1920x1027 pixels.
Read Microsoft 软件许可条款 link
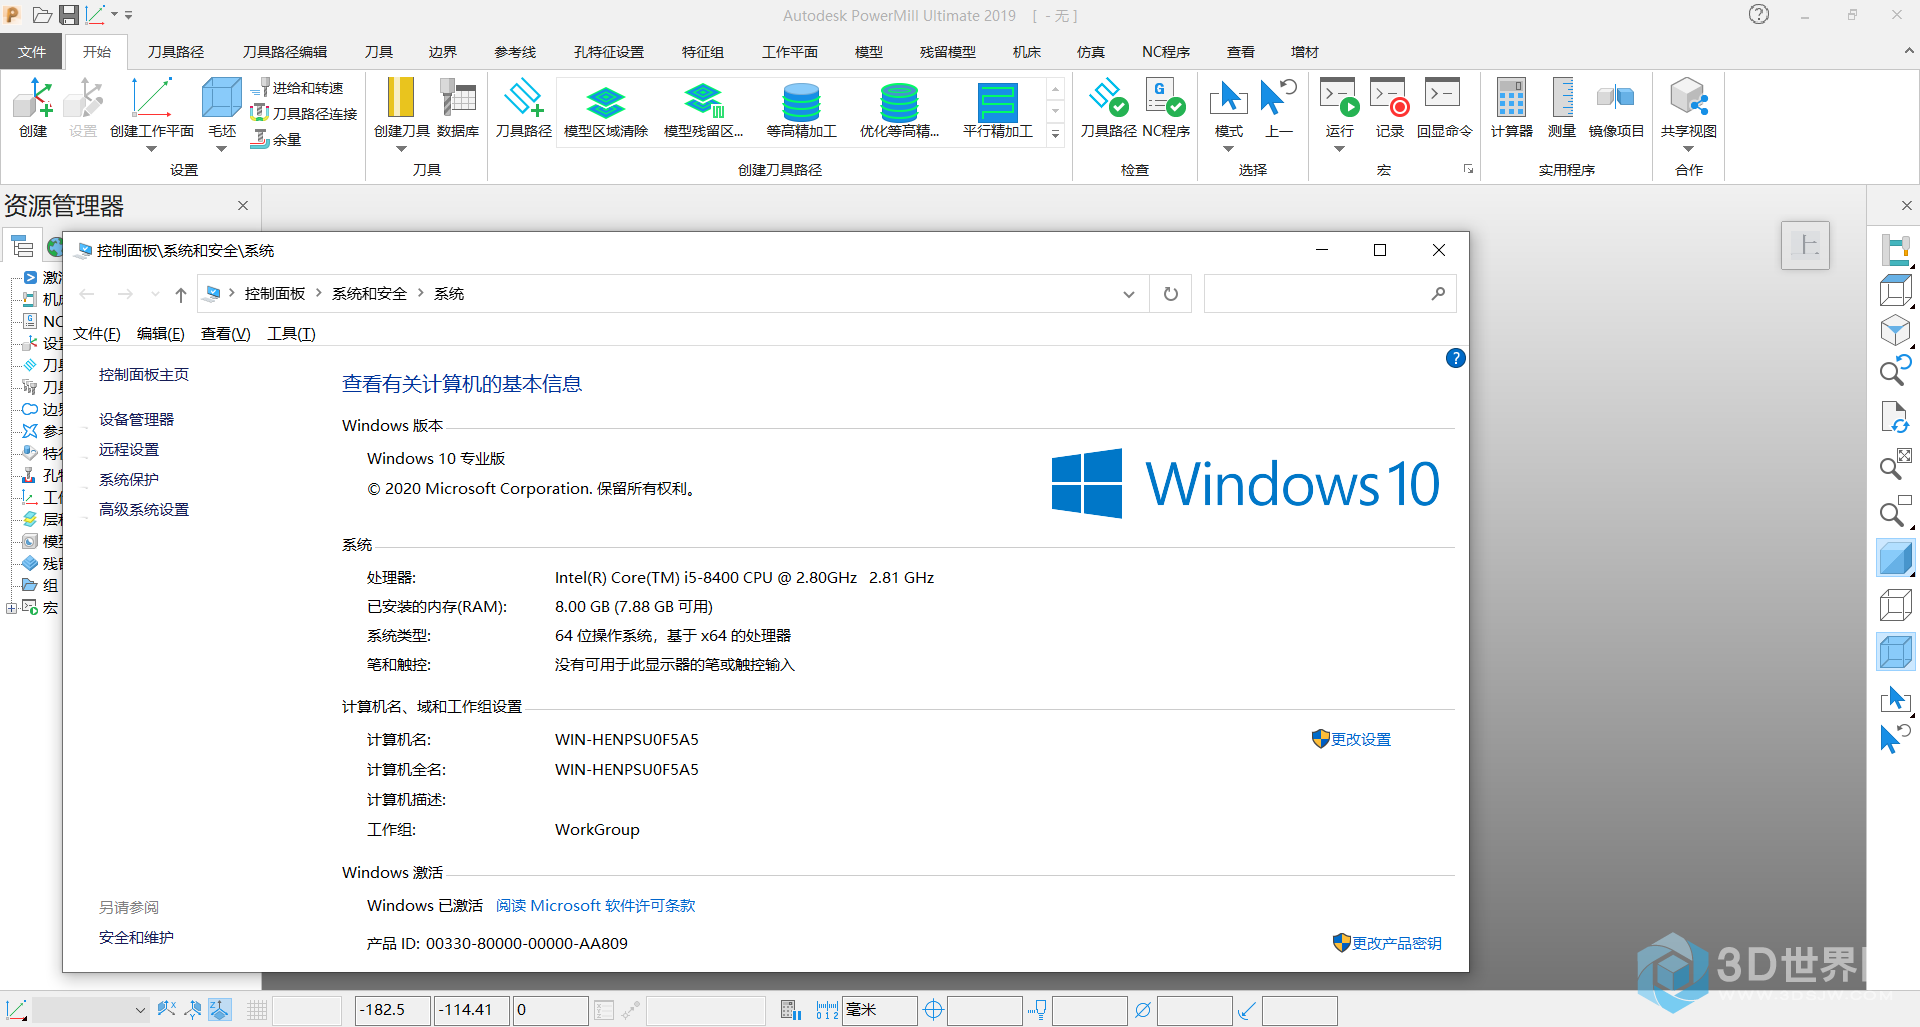(595, 906)
